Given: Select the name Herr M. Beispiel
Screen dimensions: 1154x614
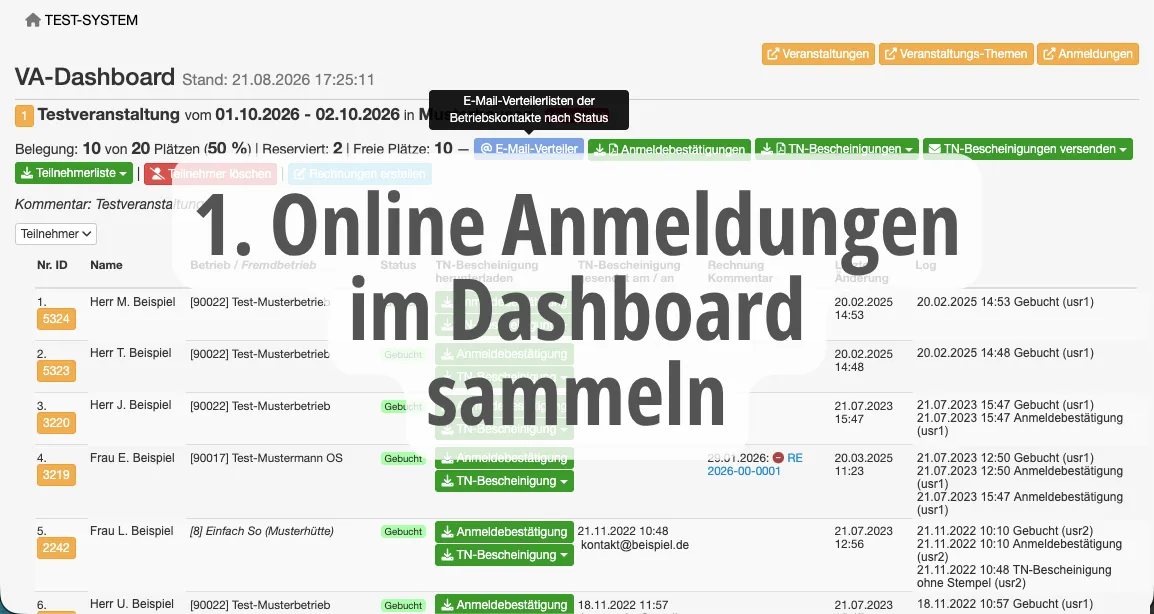Looking at the screenshot, I should pyautogui.click(x=132, y=301).
